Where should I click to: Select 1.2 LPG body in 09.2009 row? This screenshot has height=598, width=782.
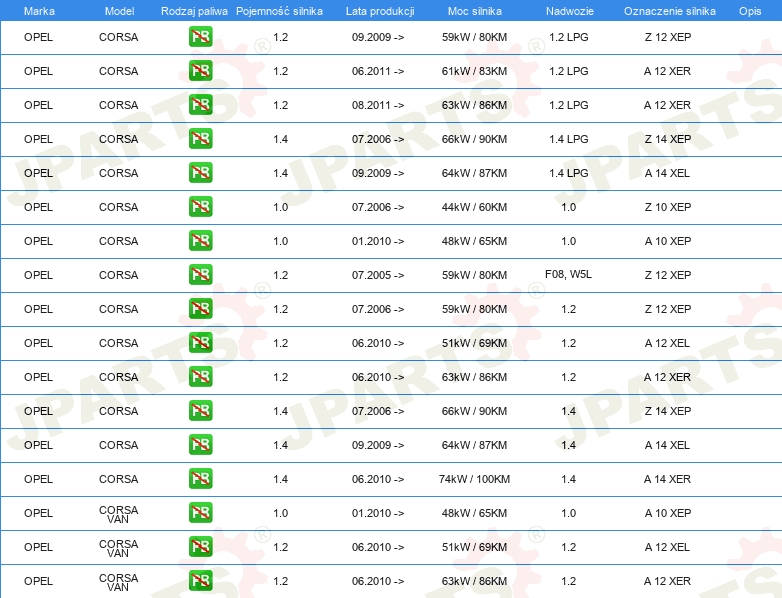pyautogui.click(x=569, y=37)
